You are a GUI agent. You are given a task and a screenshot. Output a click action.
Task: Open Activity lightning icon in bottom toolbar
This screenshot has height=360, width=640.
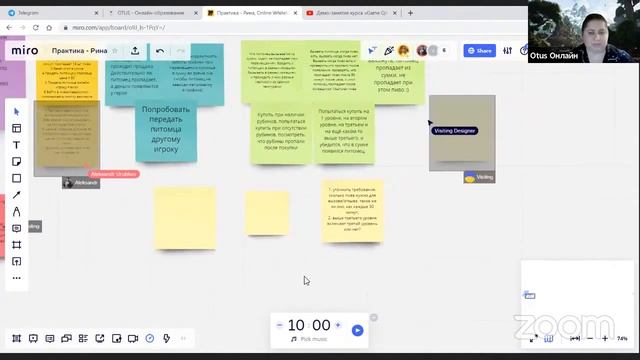tap(167, 338)
